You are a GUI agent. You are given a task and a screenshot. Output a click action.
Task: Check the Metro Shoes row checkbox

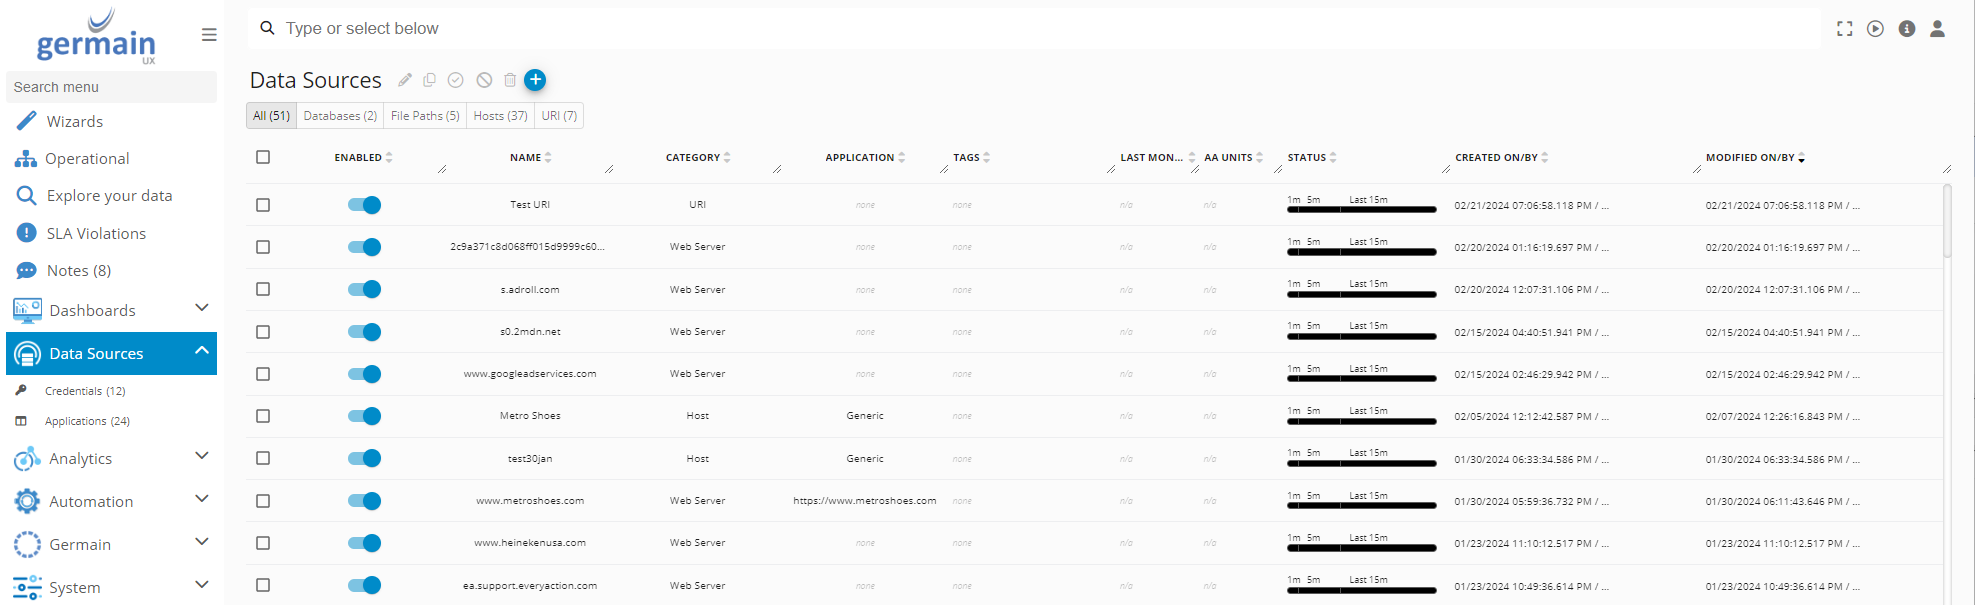pyautogui.click(x=263, y=416)
